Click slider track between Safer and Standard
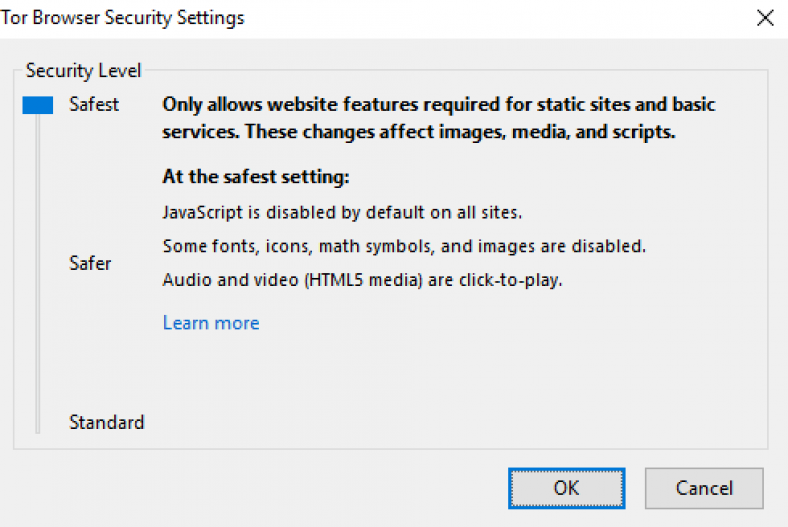This screenshot has height=527, width=788. pyautogui.click(x=38, y=343)
